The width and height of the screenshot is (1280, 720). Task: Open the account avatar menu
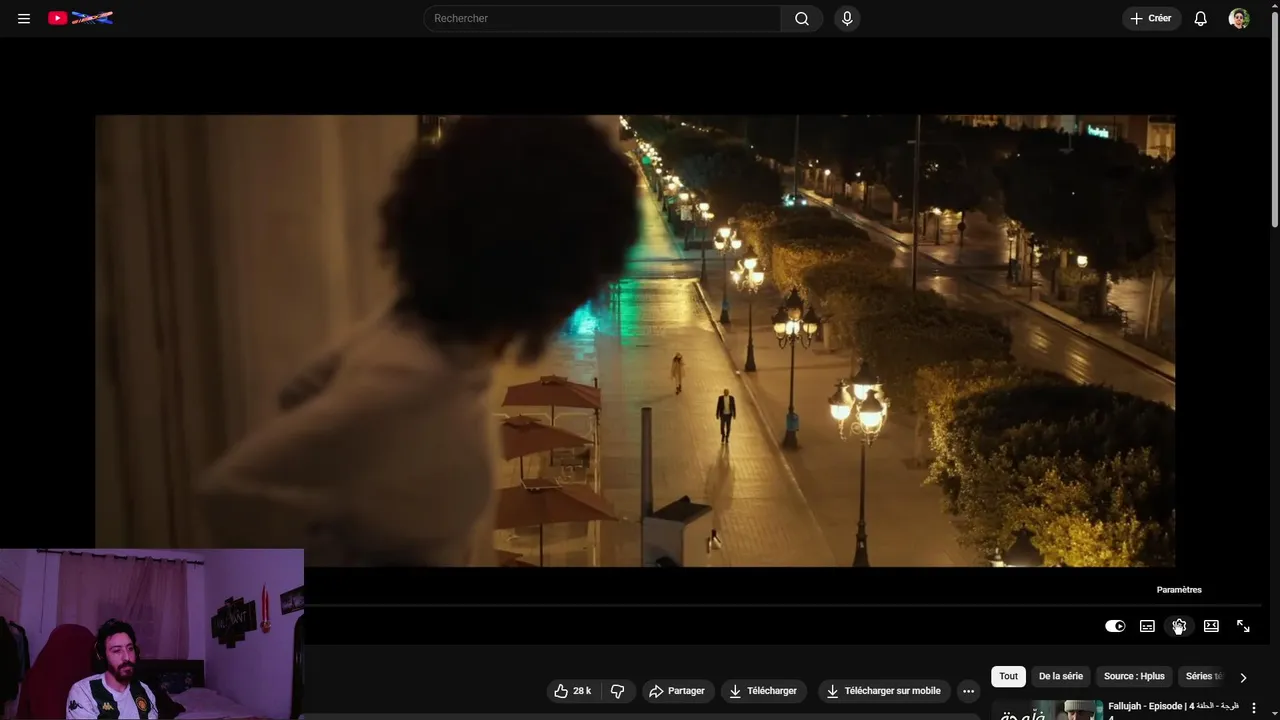[1239, 18]
